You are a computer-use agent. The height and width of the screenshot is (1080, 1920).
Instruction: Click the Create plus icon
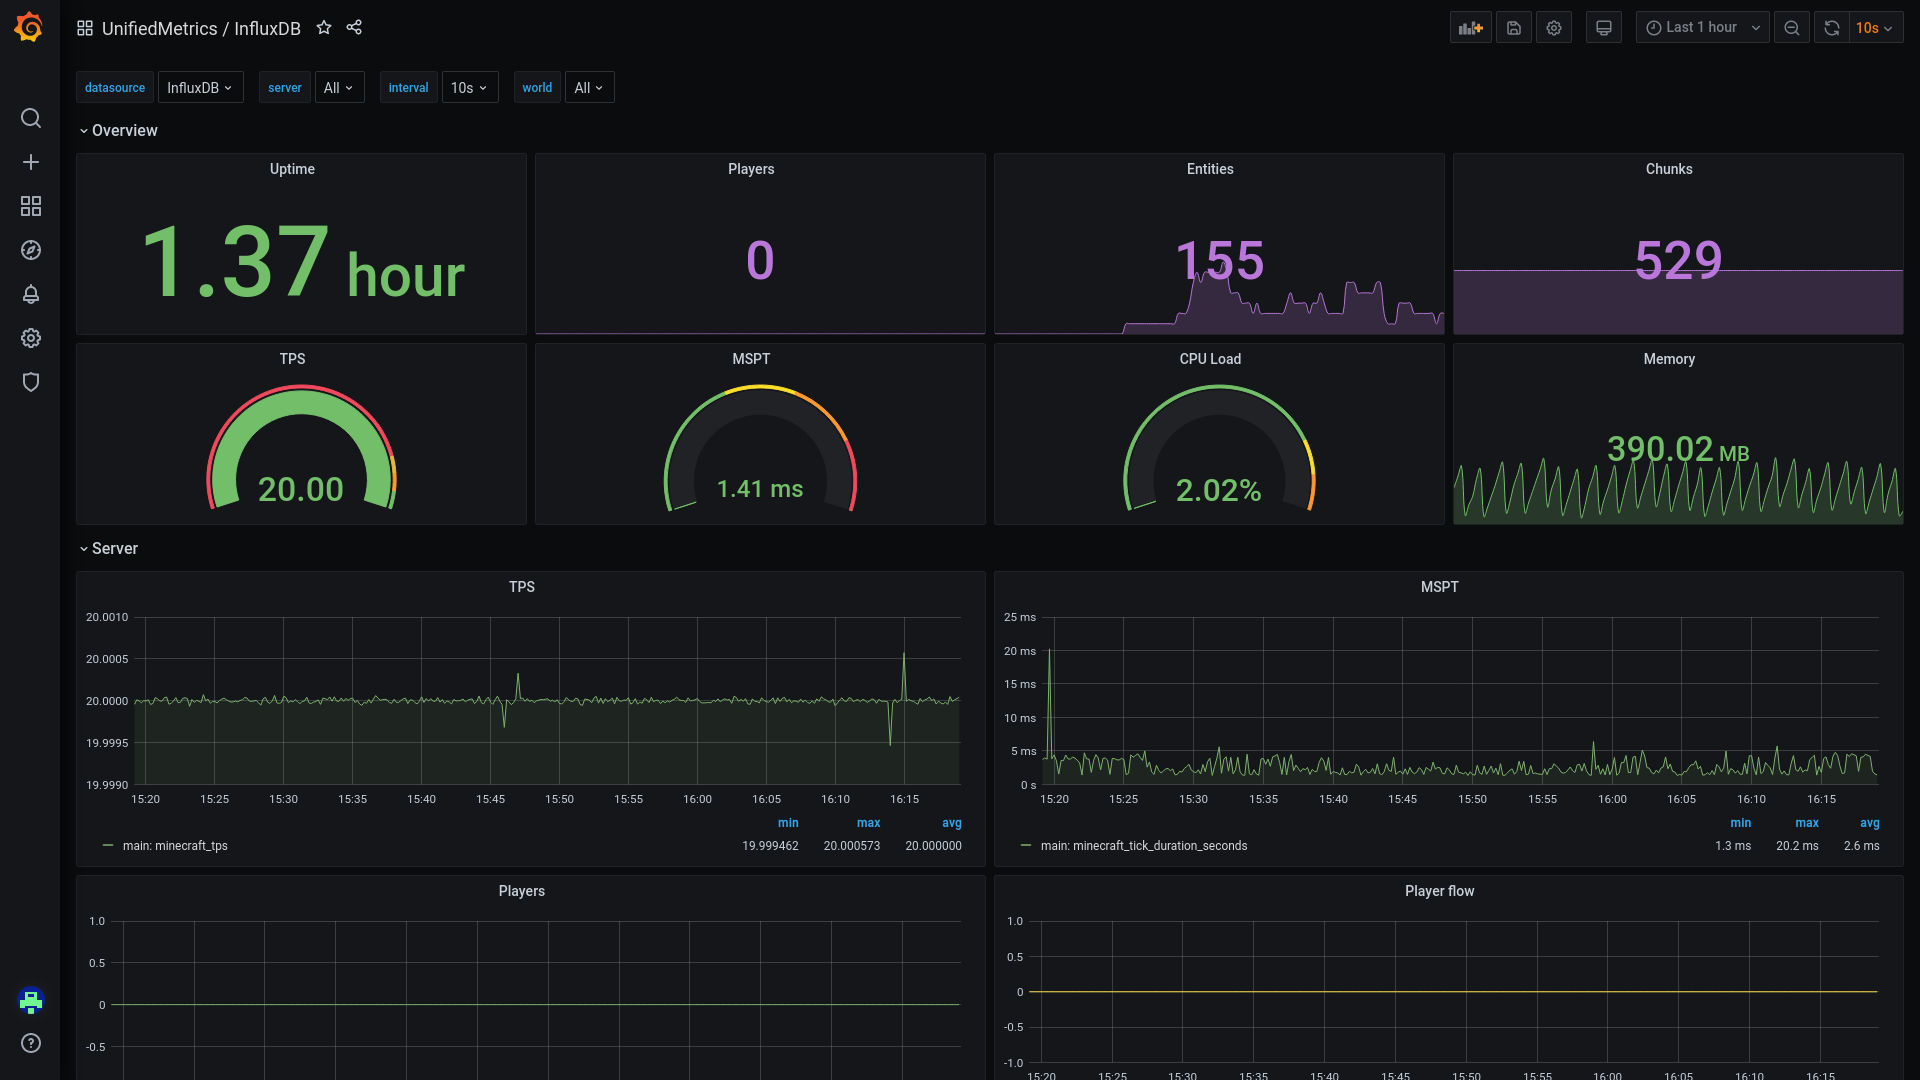point(31,162)
